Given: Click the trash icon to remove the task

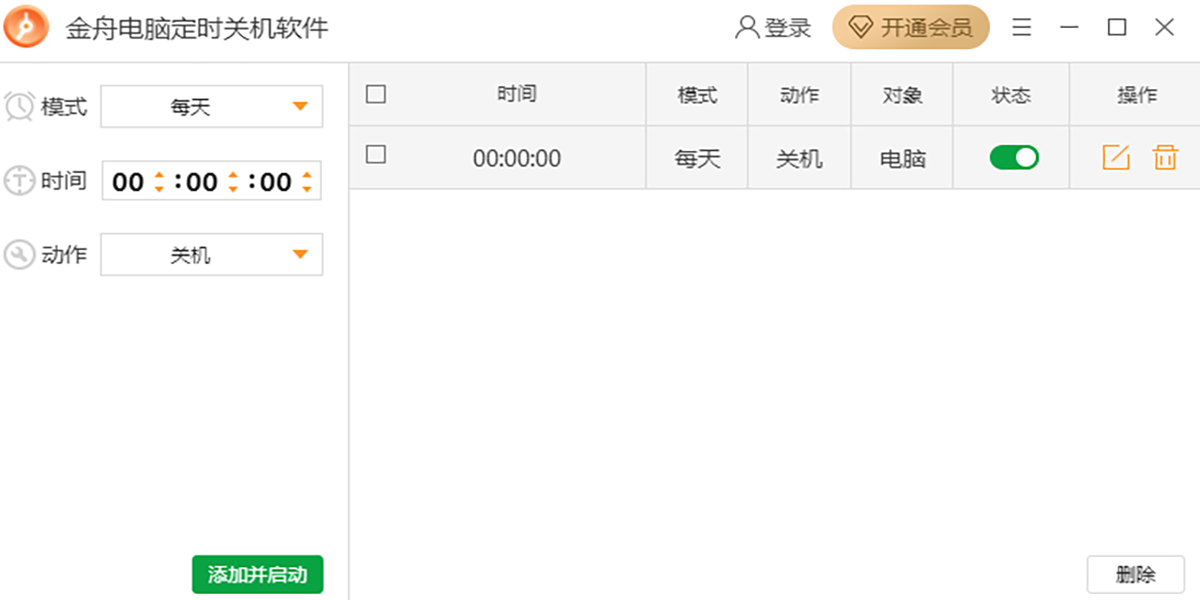Looking at the screenshot, I should 1164,157.
